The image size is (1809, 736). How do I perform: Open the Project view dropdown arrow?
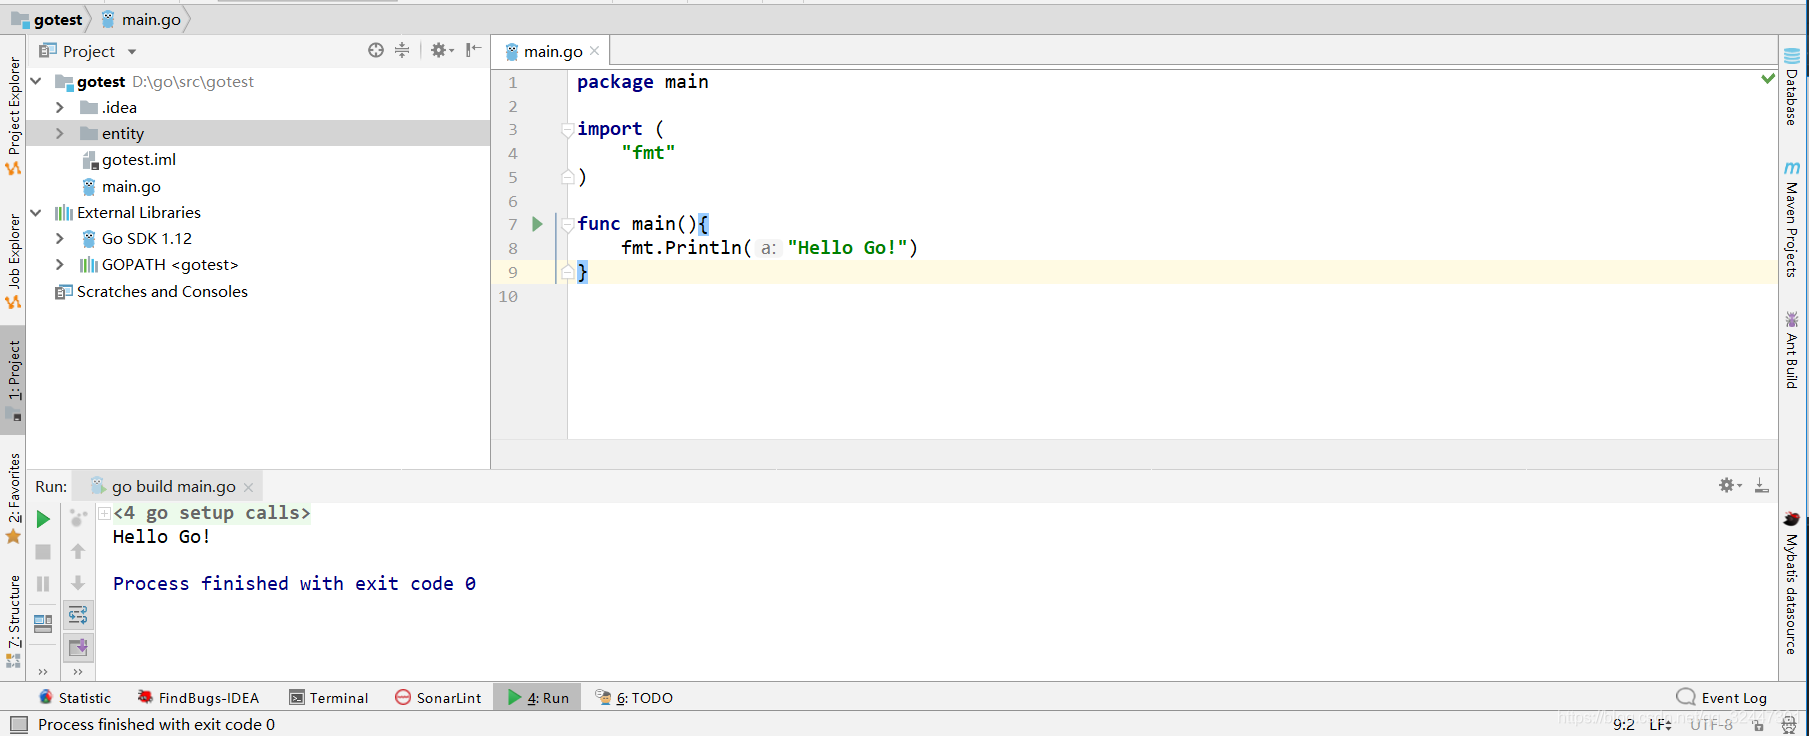[x=132, y=52]
